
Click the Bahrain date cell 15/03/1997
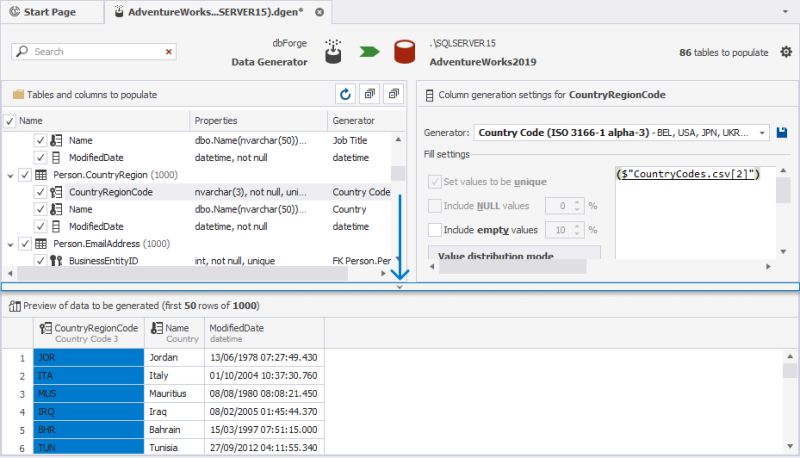pyautogui.click(x=264, y=430)
